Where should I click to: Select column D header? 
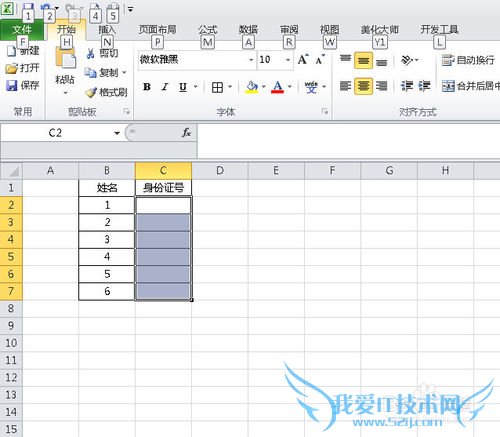220,171
